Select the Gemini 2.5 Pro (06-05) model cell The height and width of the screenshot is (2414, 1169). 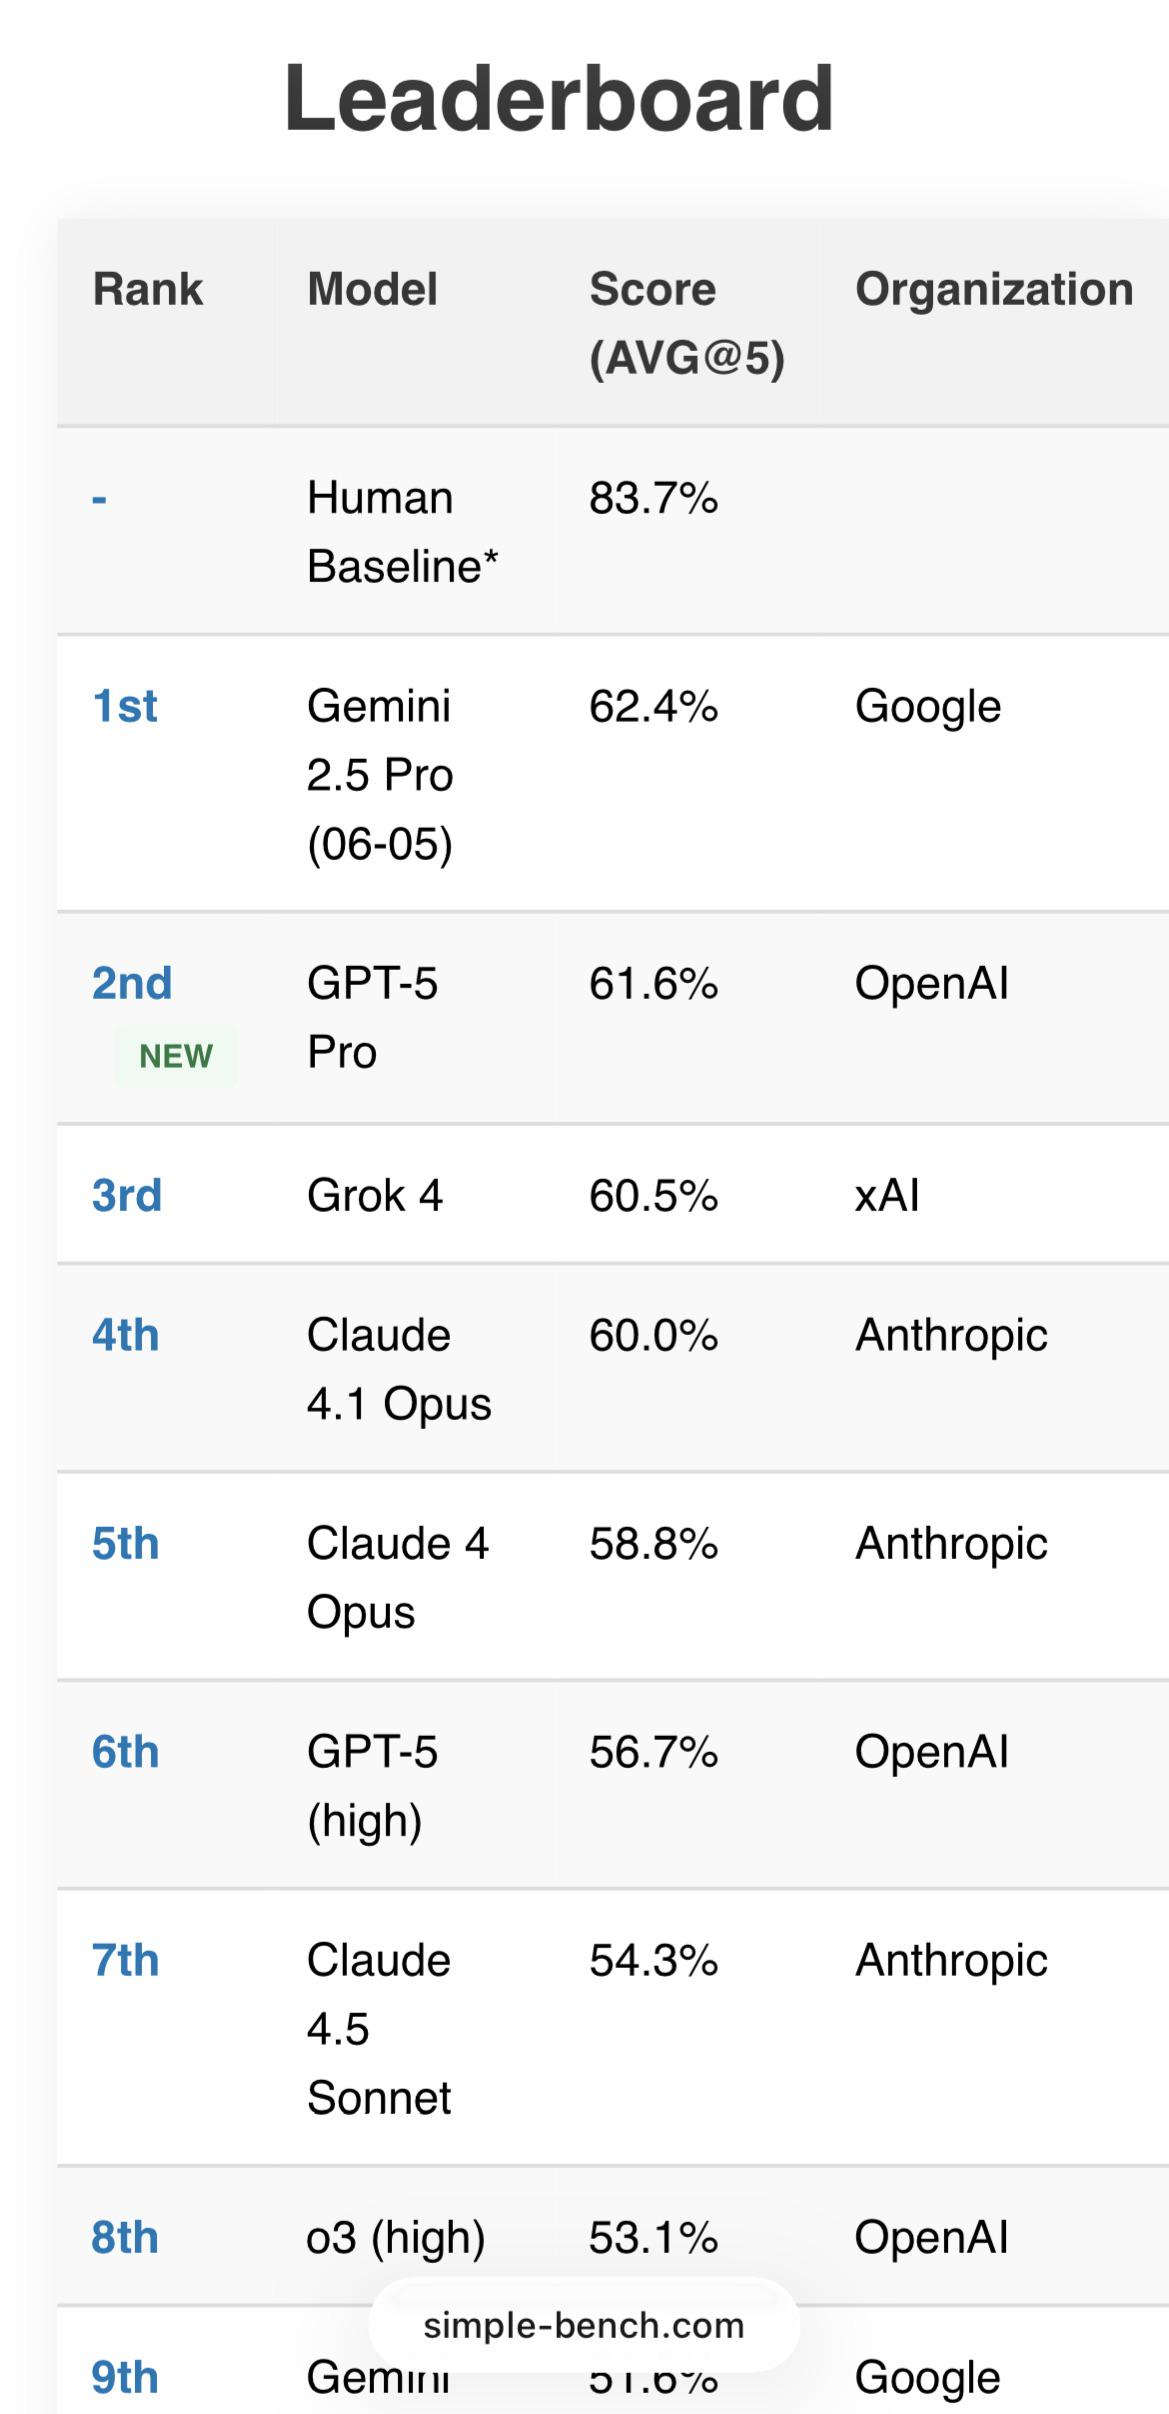pos(380,775)
